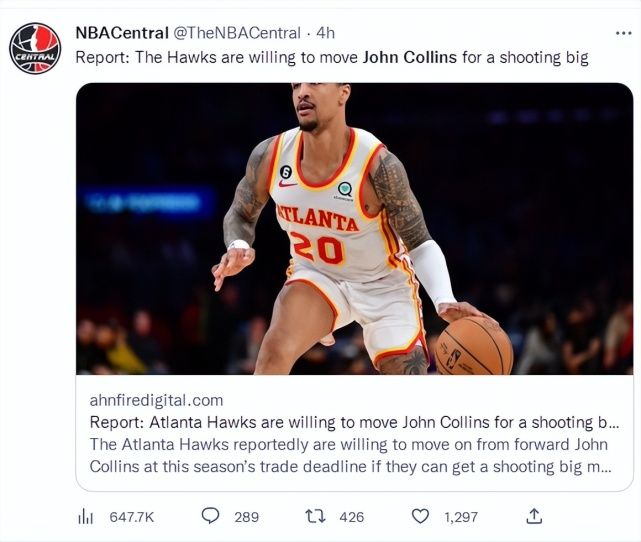
Task: Click the 426 retweets count
Action: click(x=351, y=517)
